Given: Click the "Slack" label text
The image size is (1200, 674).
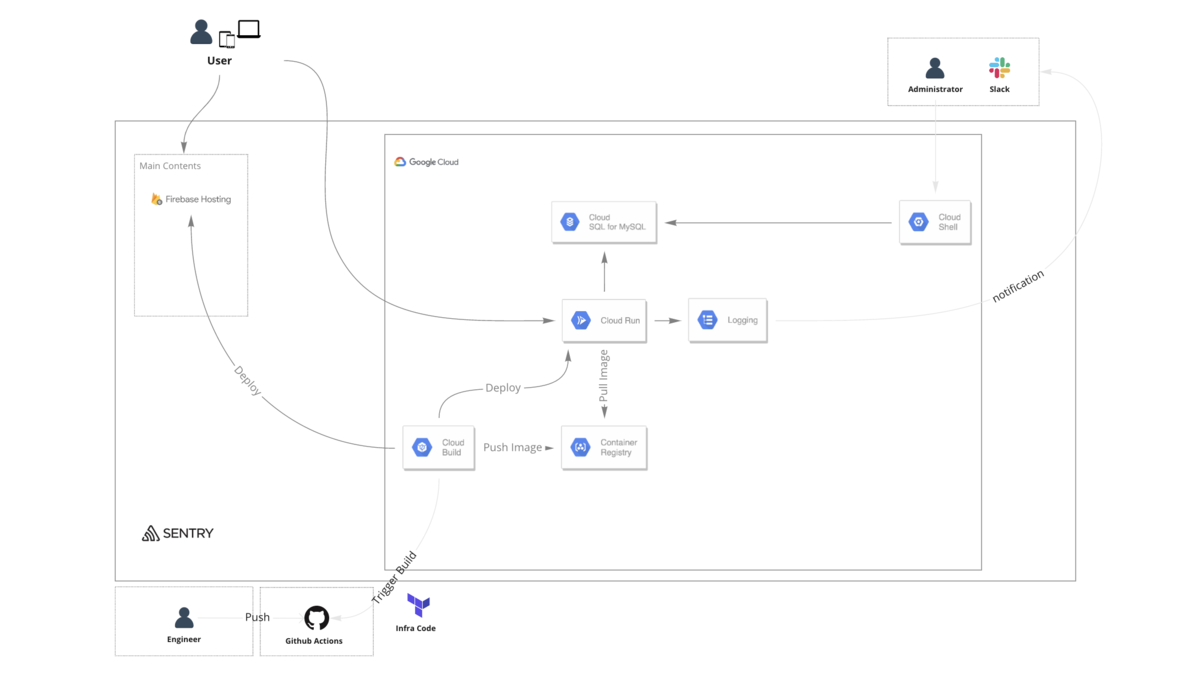Looking at the screenshot, I should point(999,89).
